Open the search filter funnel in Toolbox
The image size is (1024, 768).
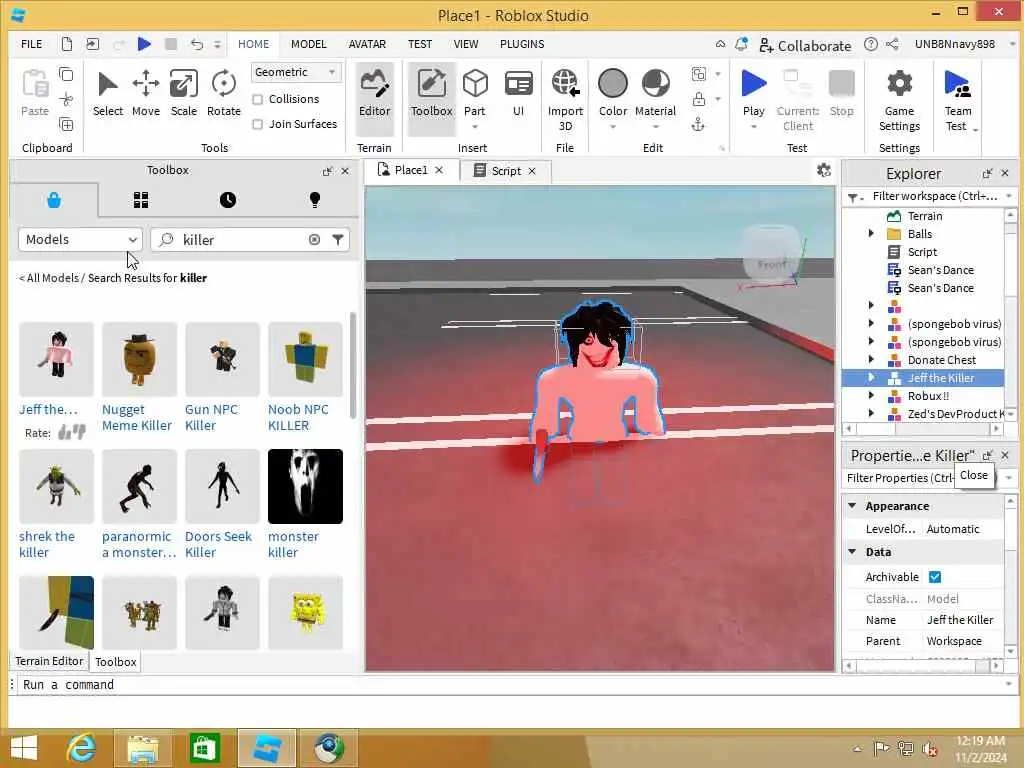tap(338, 240)
